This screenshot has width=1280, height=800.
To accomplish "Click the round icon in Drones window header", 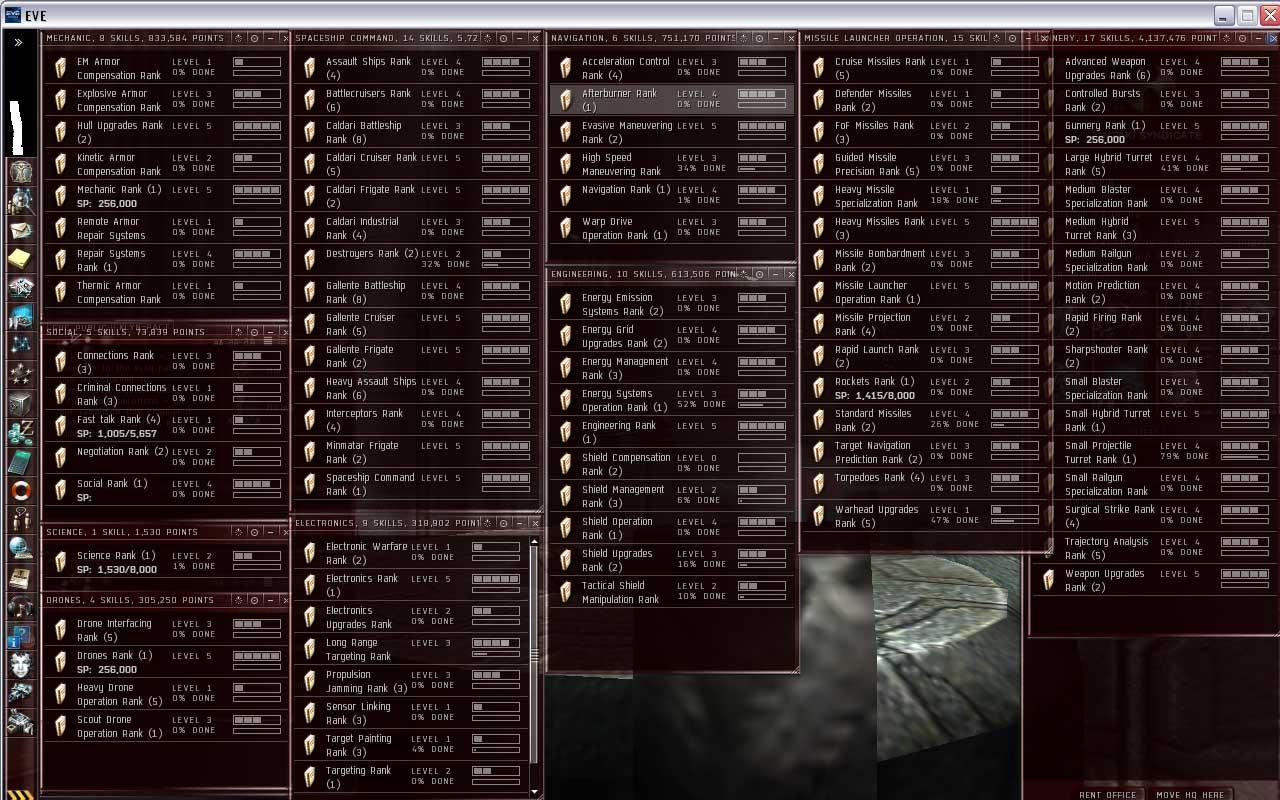I will pyautogui.click(x=254, y=600).
